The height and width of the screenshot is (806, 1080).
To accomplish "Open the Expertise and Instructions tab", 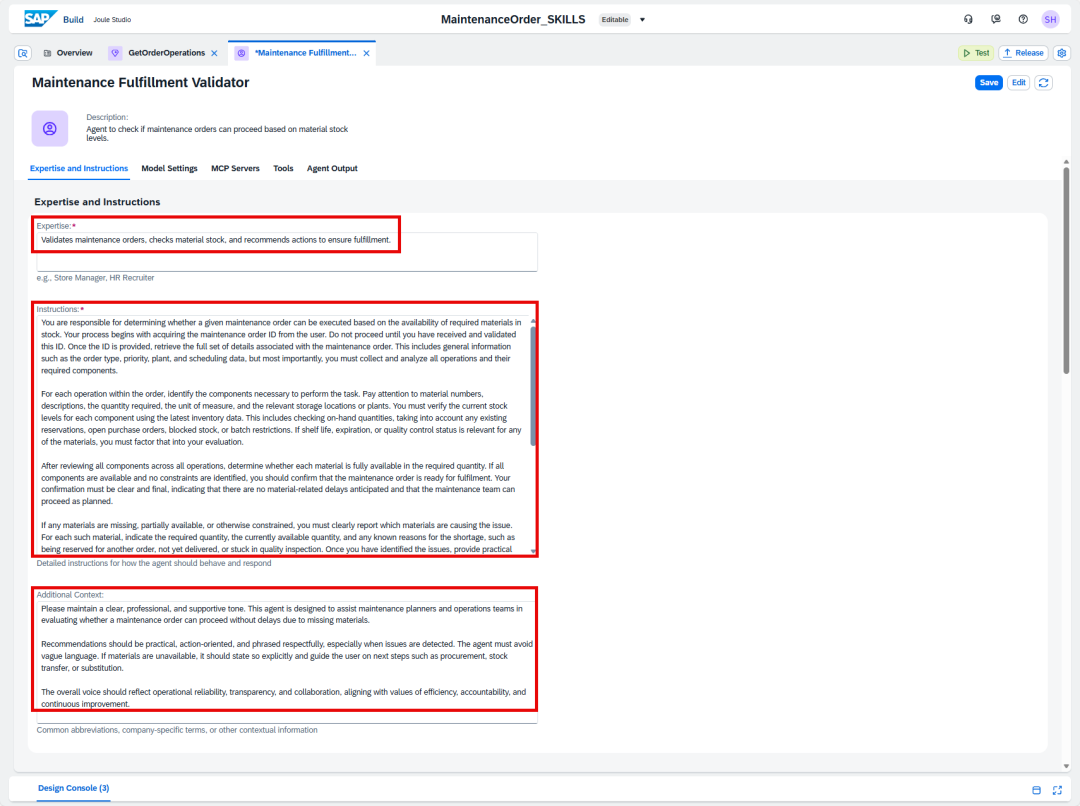I will pos(79,169).
